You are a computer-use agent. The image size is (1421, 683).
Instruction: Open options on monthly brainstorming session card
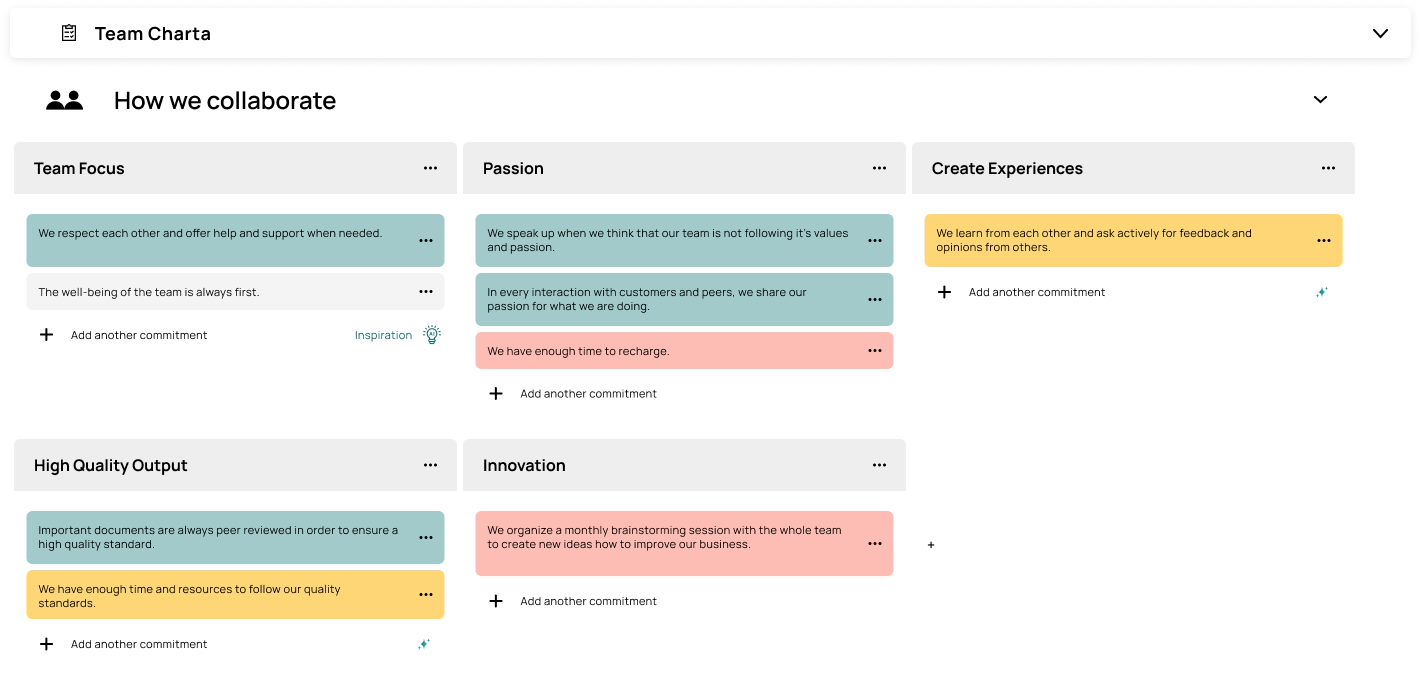(x=875, y=544)
